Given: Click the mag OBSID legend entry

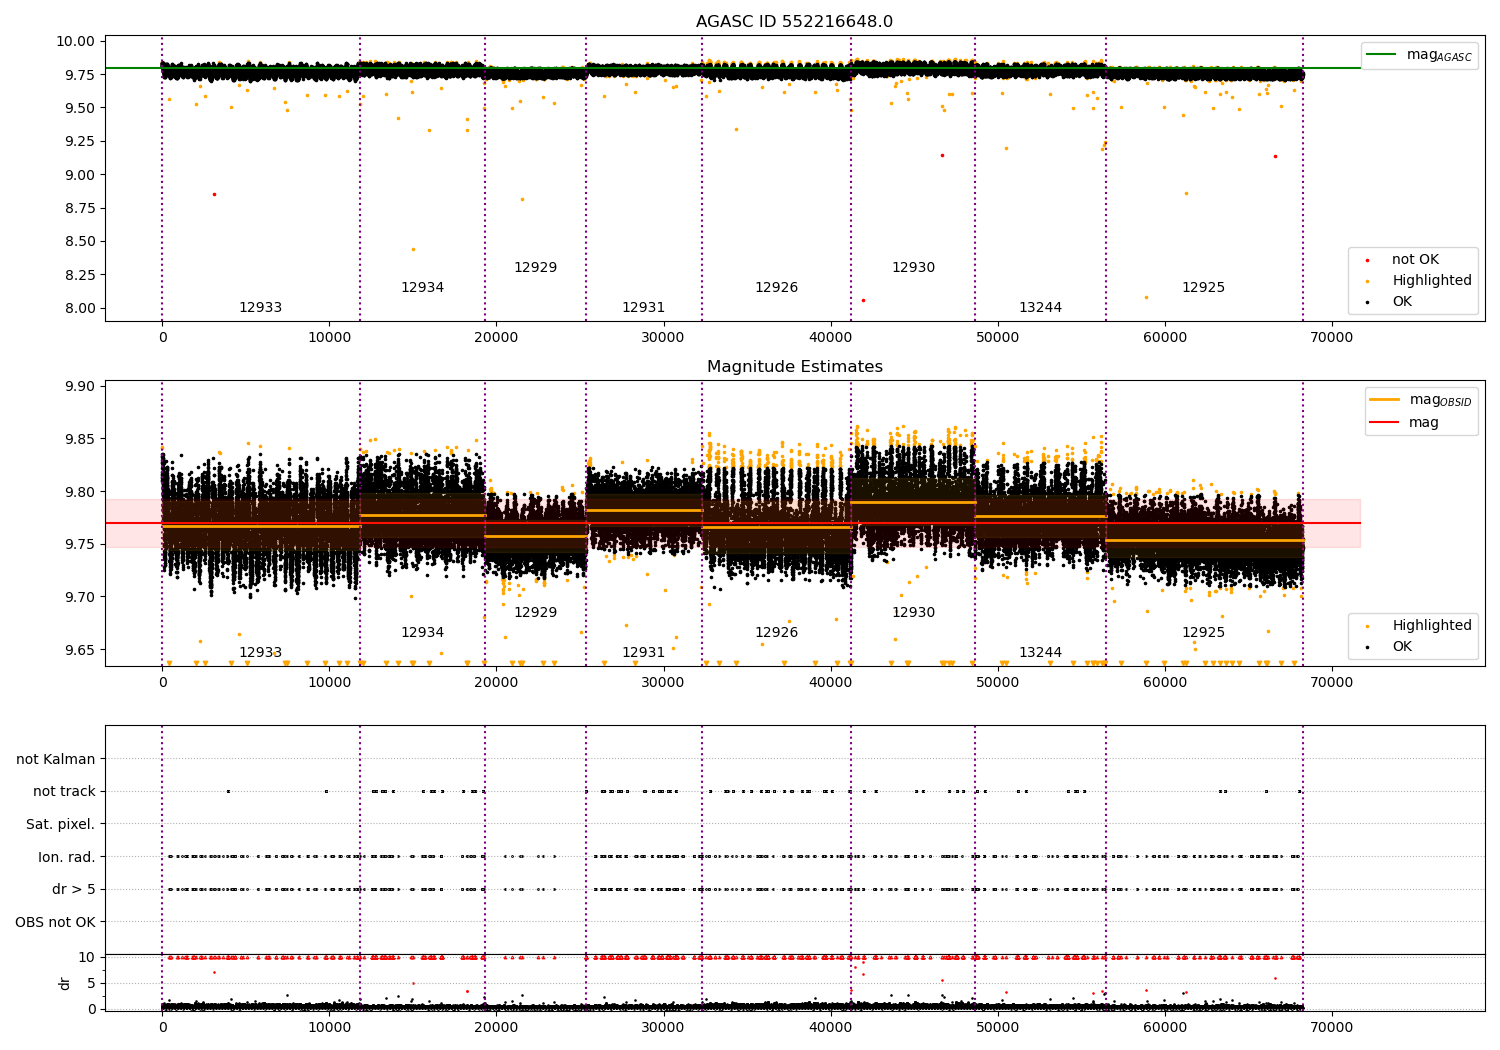Looking at the screenshot, I should (1421, 400).
